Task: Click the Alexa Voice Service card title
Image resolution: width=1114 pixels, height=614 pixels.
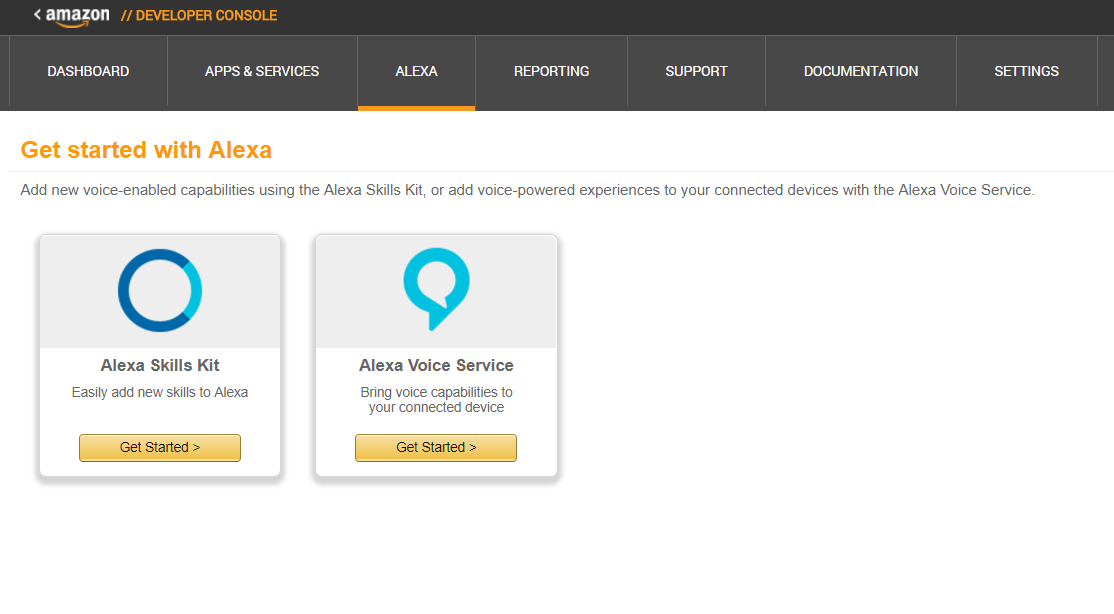Action: coord(436,366)
